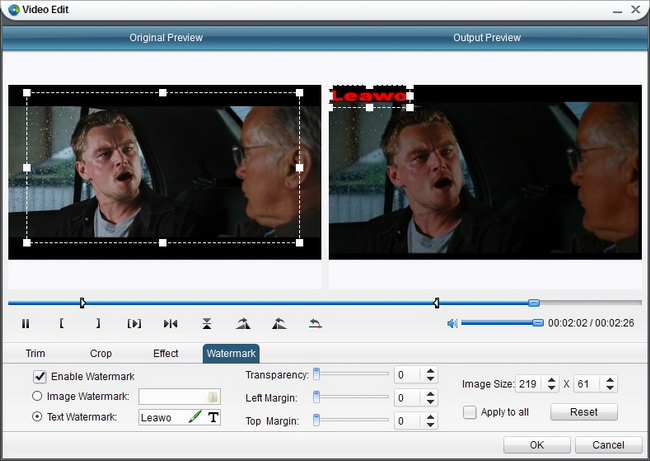Switch to the Trim tab

(35, 354)
